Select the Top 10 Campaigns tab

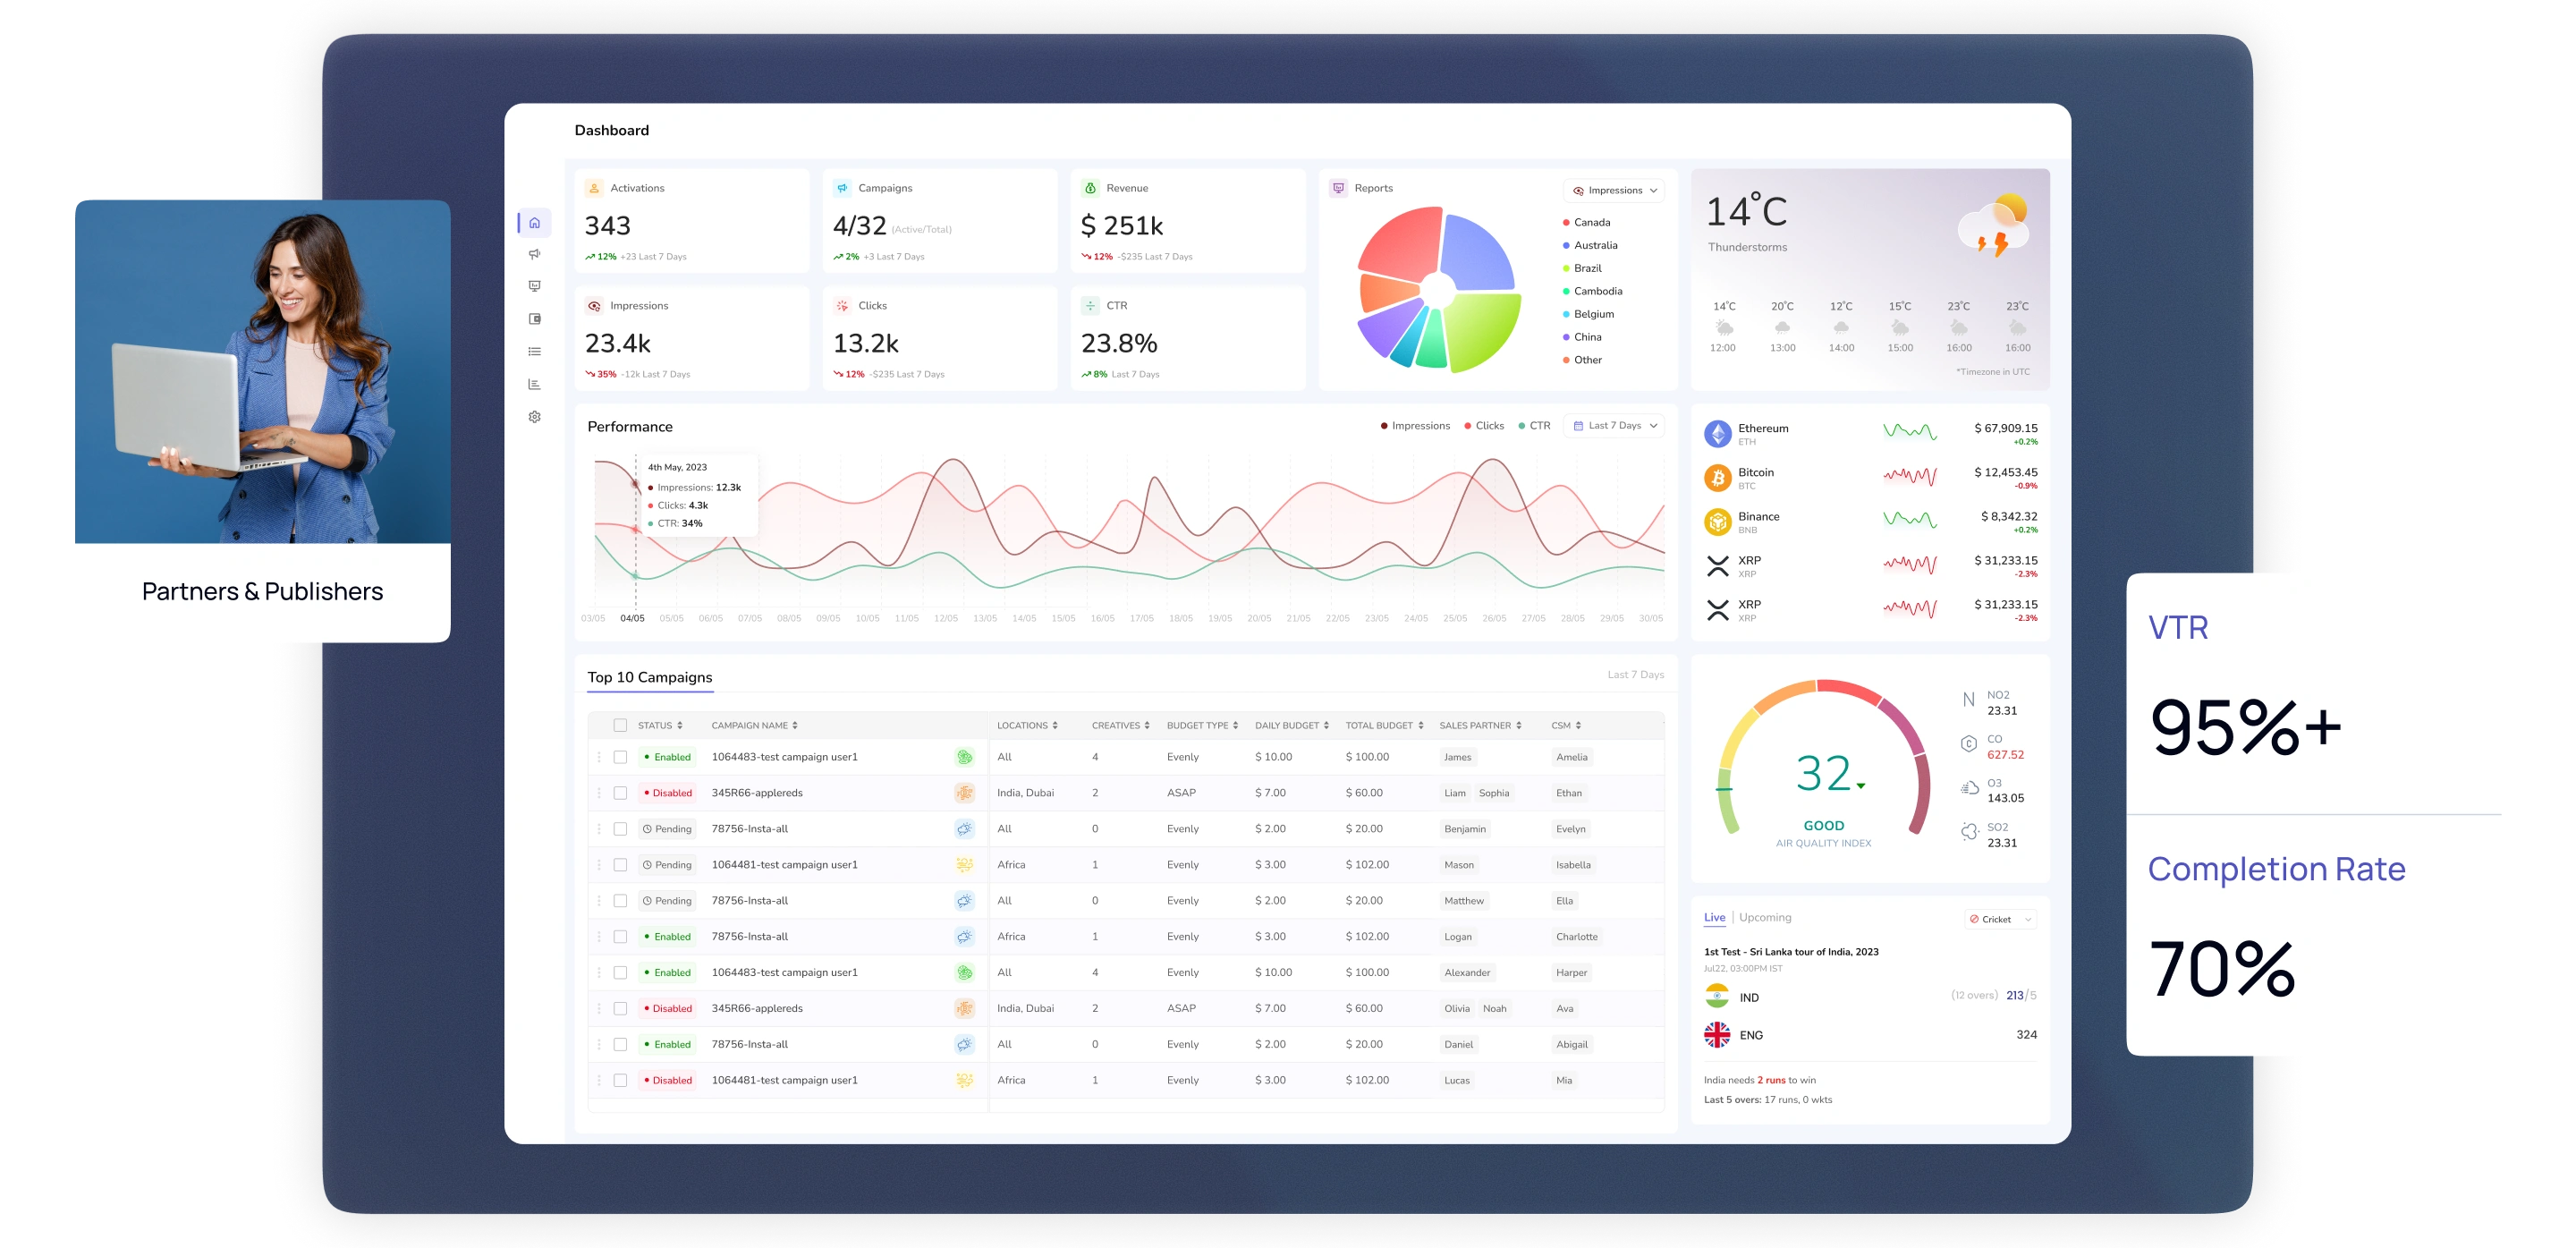(650, 677)
